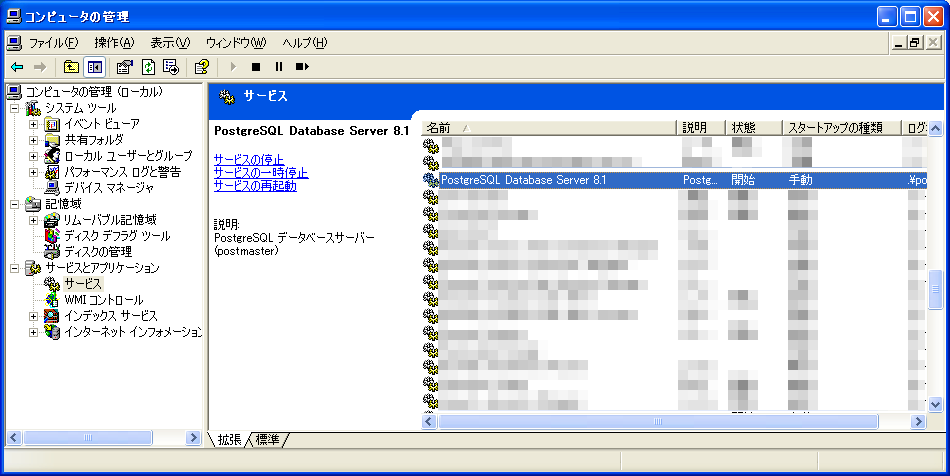The width and height of the screenshot is (950, 476).
Task: Click the services list scroll down arrow
Action: point(935,404)
